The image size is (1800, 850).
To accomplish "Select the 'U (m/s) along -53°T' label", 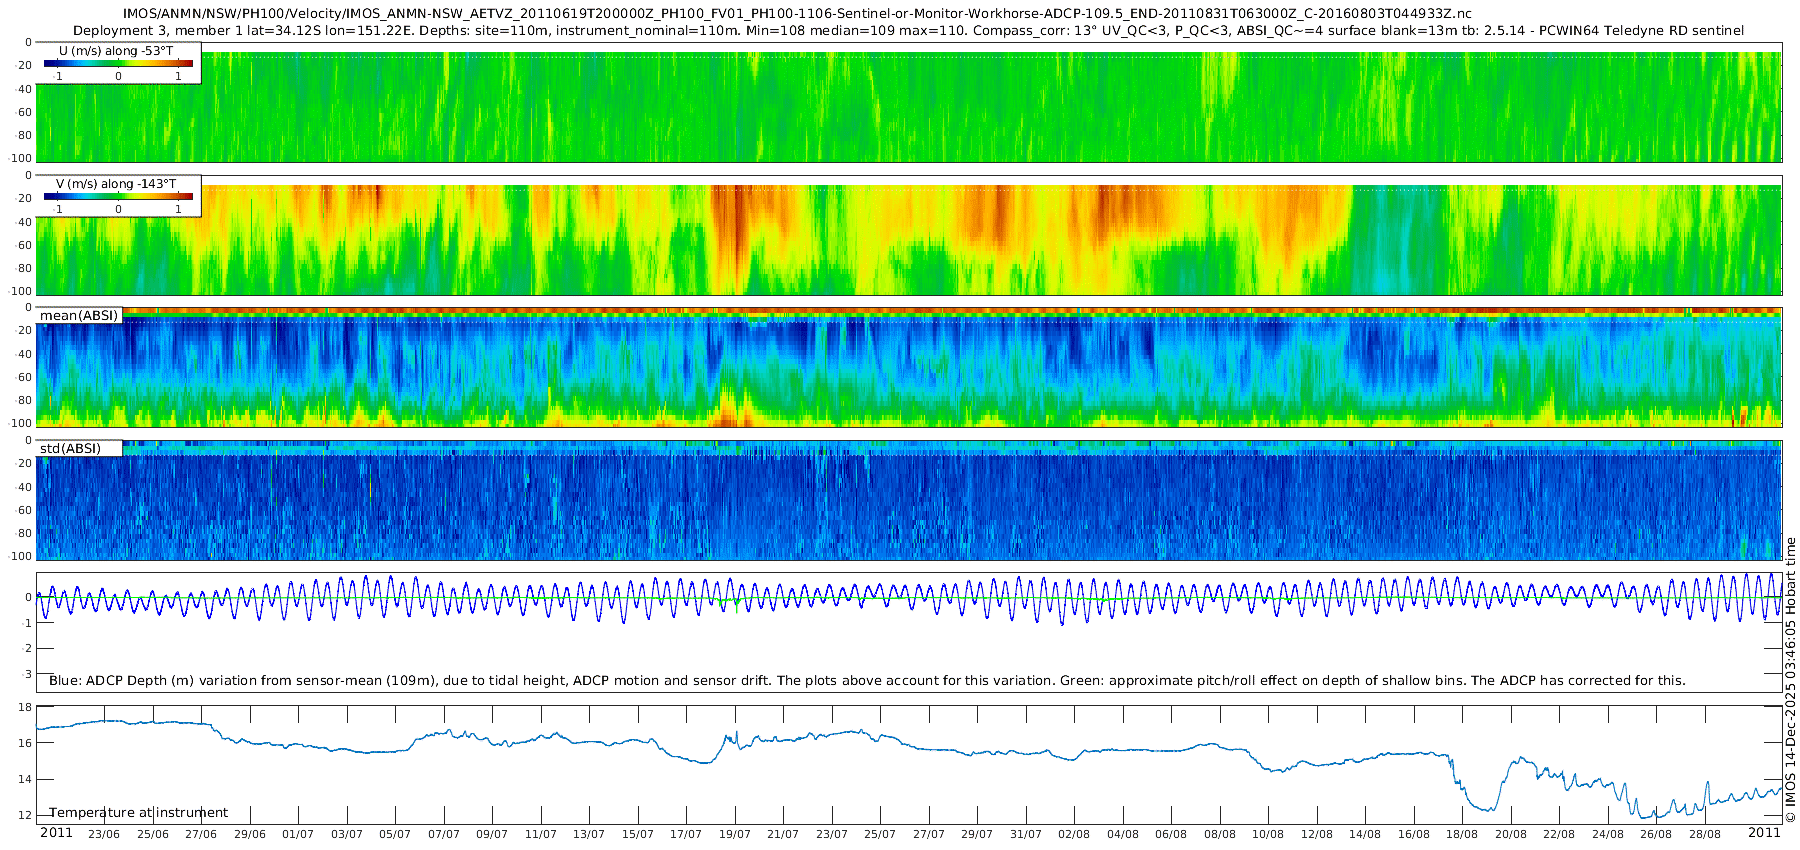I will pyautogui.click(x=116, y=50).
